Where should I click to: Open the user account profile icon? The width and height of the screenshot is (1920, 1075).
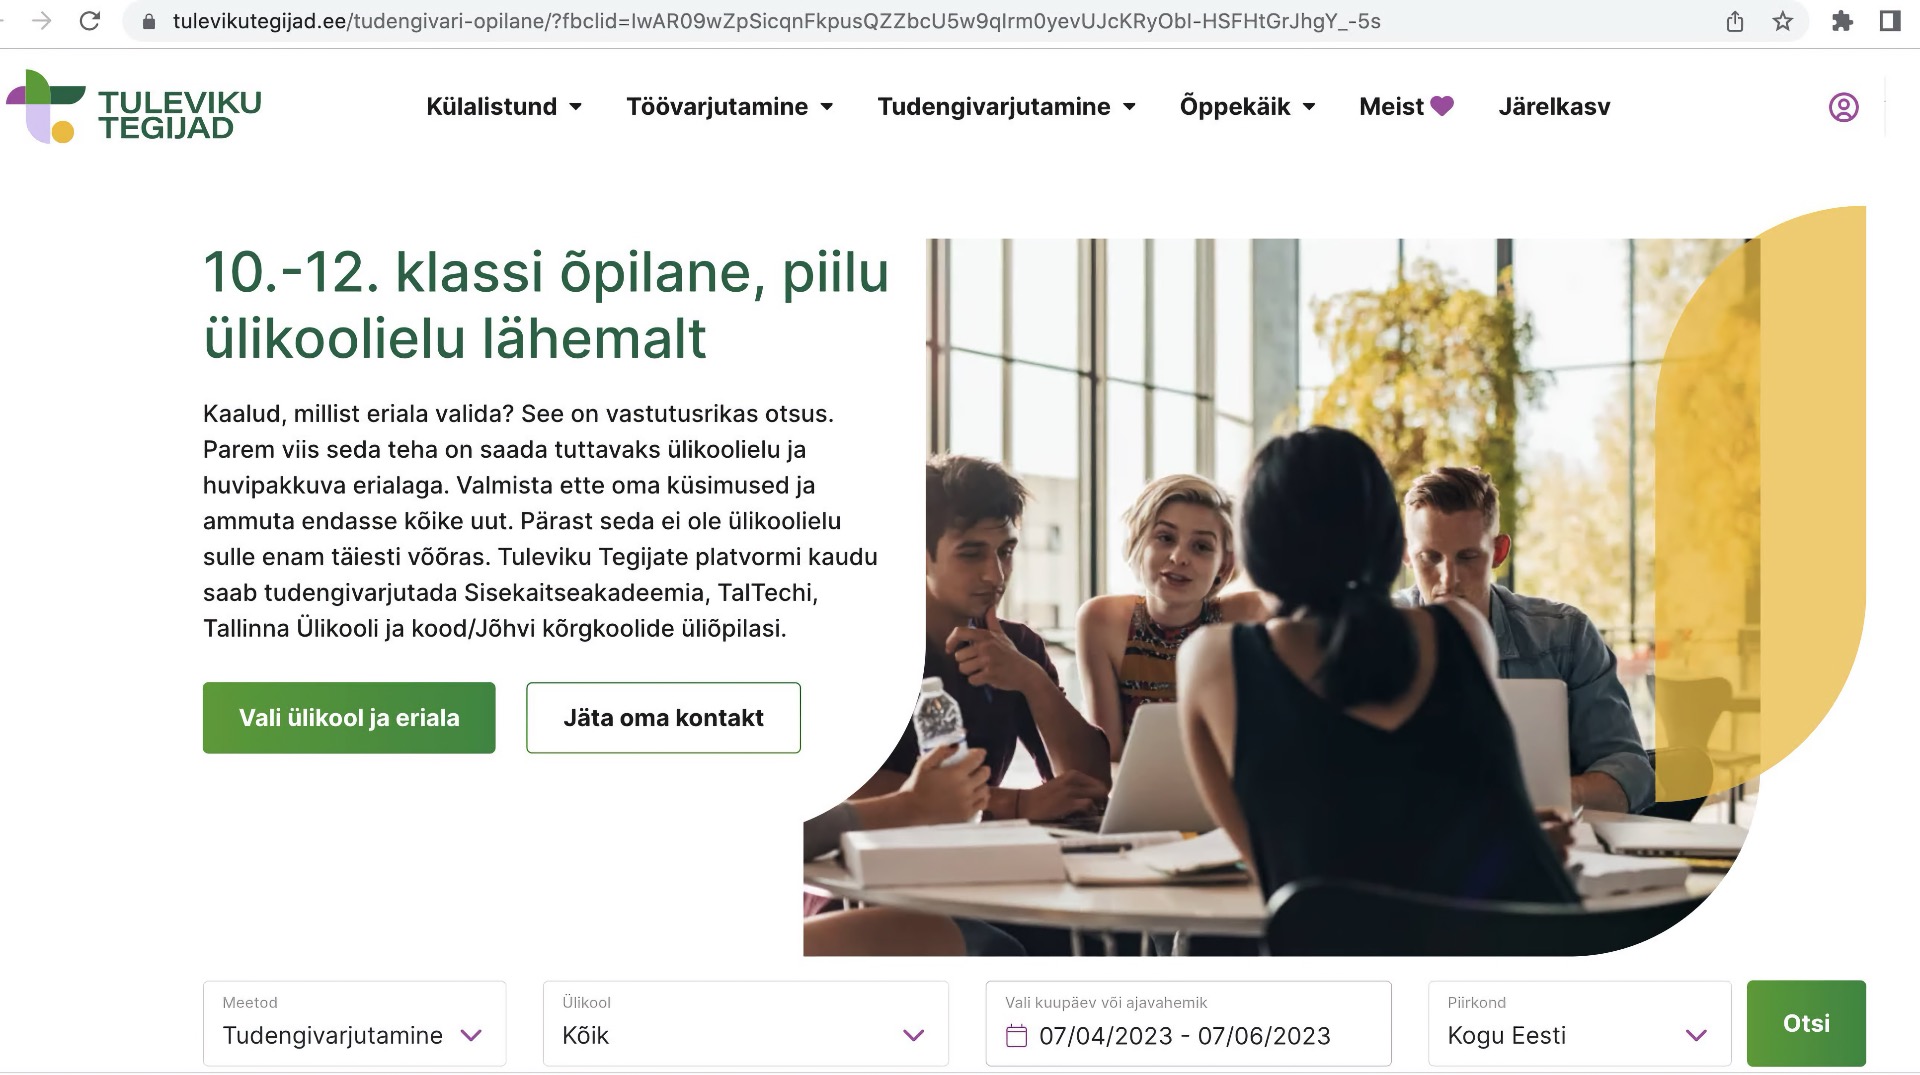coord(1843,107)
